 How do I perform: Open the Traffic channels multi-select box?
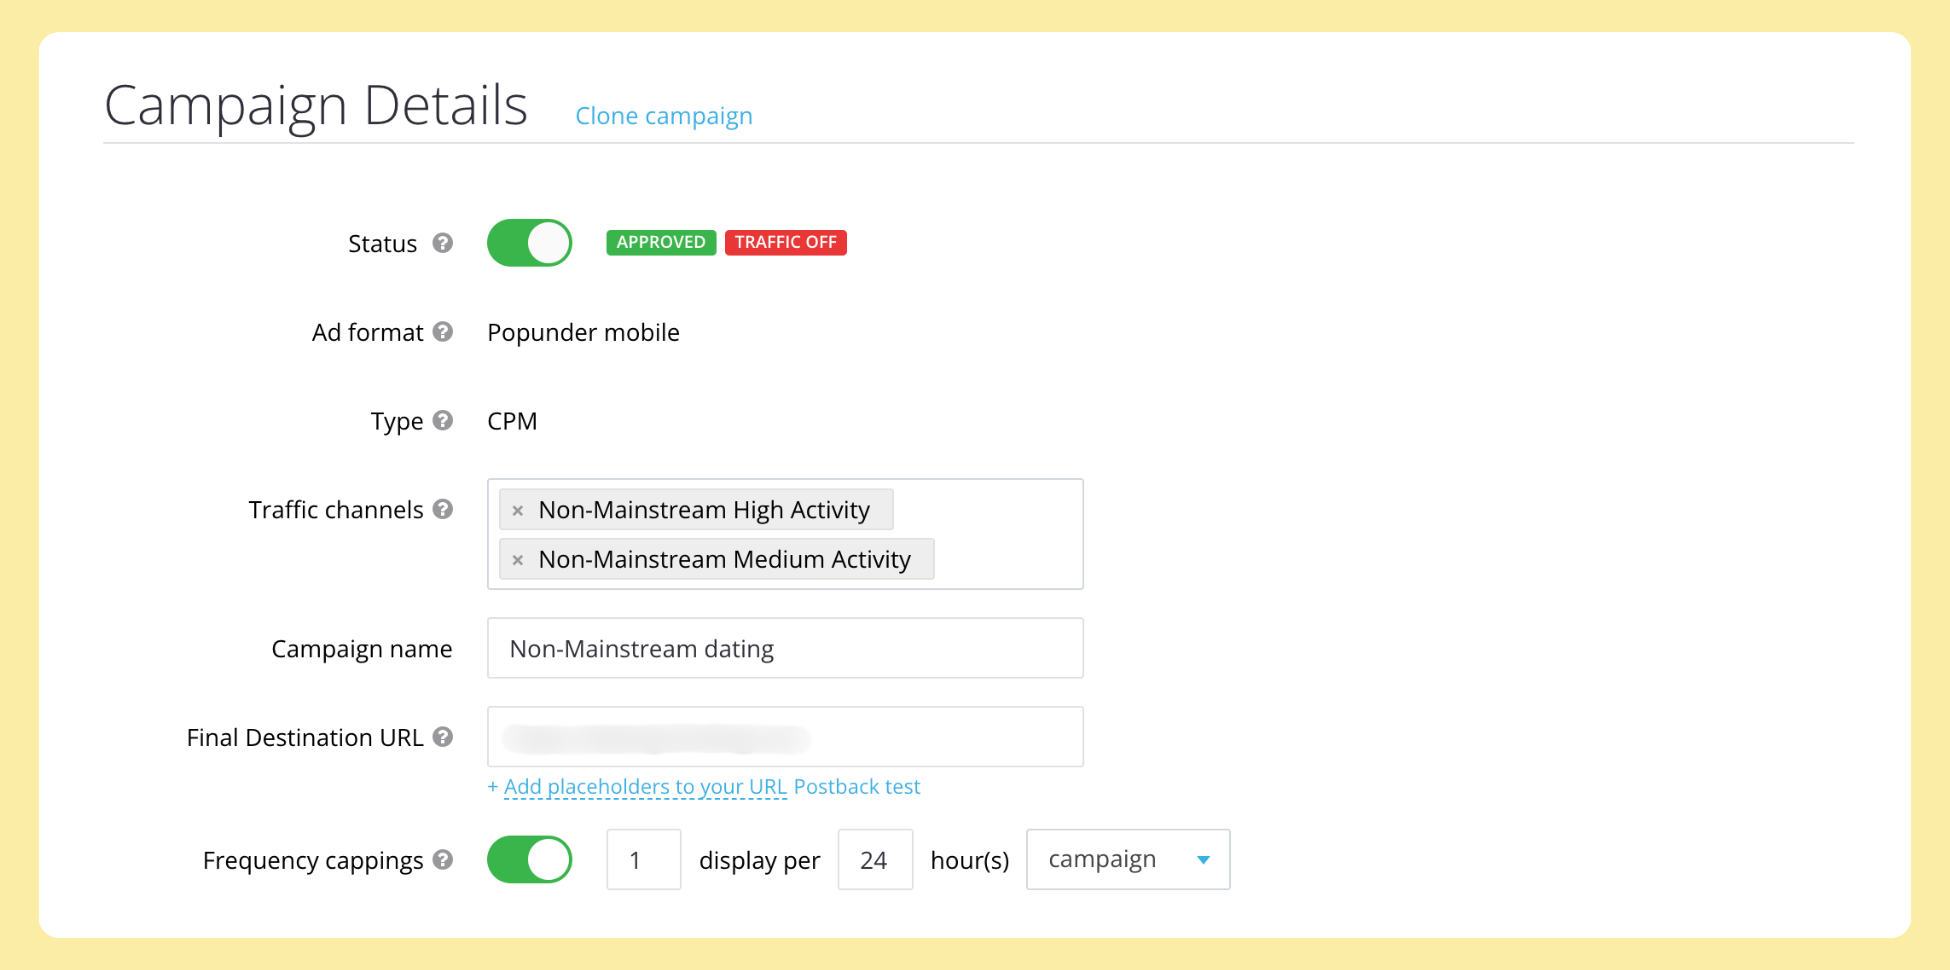785,534
